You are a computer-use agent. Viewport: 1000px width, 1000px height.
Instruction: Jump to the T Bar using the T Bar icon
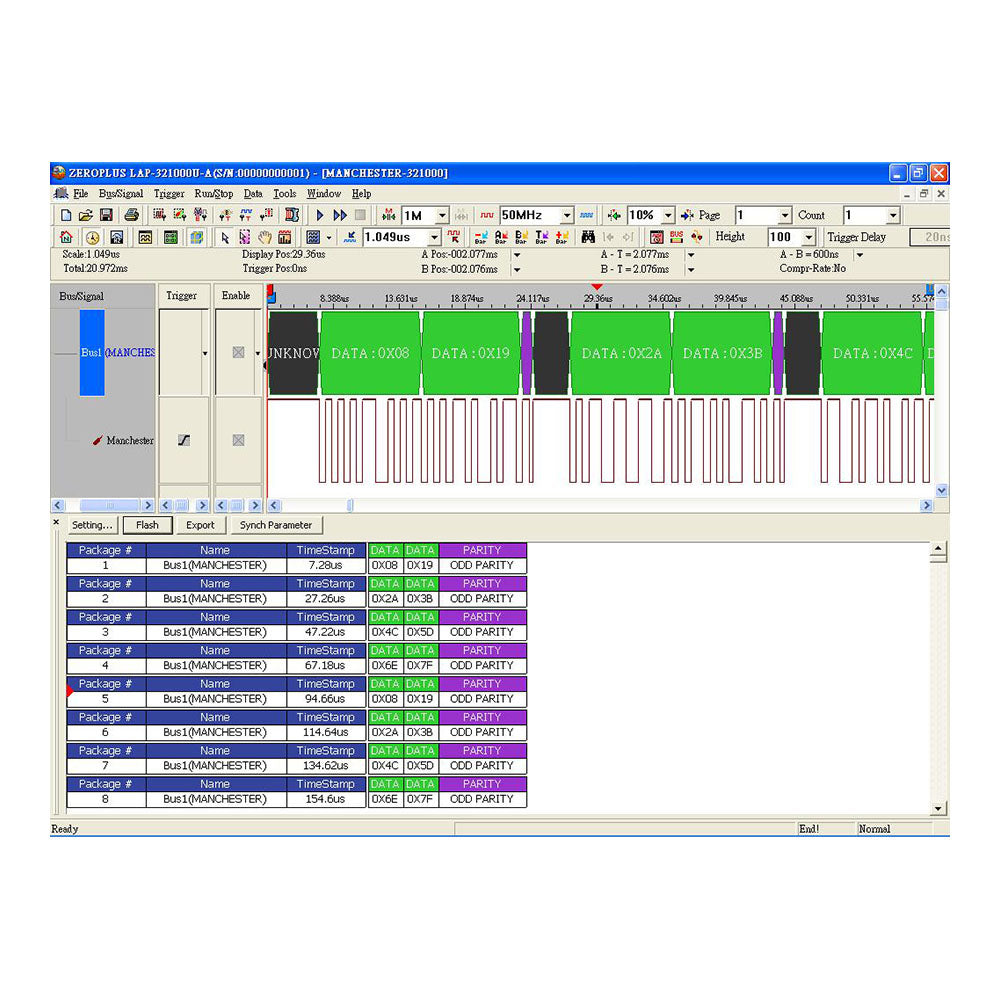click(x=542, y=237)
